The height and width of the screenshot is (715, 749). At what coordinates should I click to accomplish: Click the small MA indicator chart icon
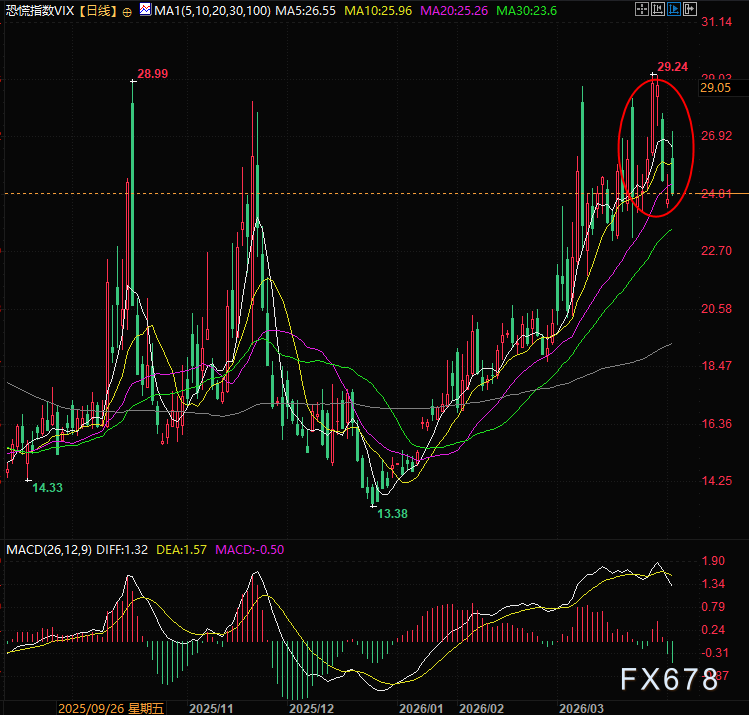coord(144,12)
